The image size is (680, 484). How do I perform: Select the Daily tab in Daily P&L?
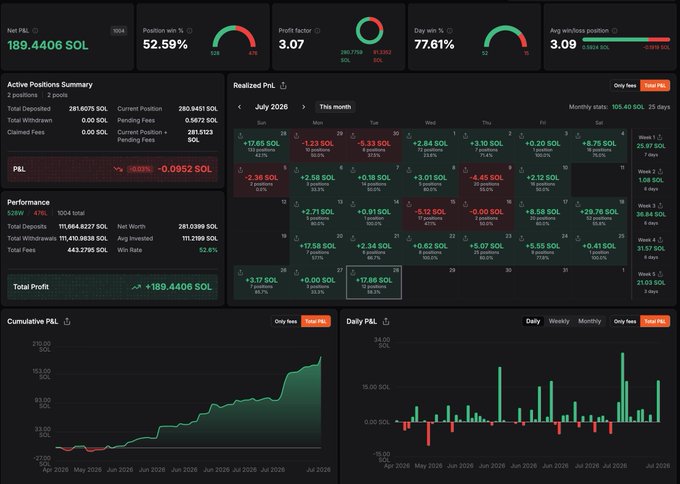click(x=533, y=321)
